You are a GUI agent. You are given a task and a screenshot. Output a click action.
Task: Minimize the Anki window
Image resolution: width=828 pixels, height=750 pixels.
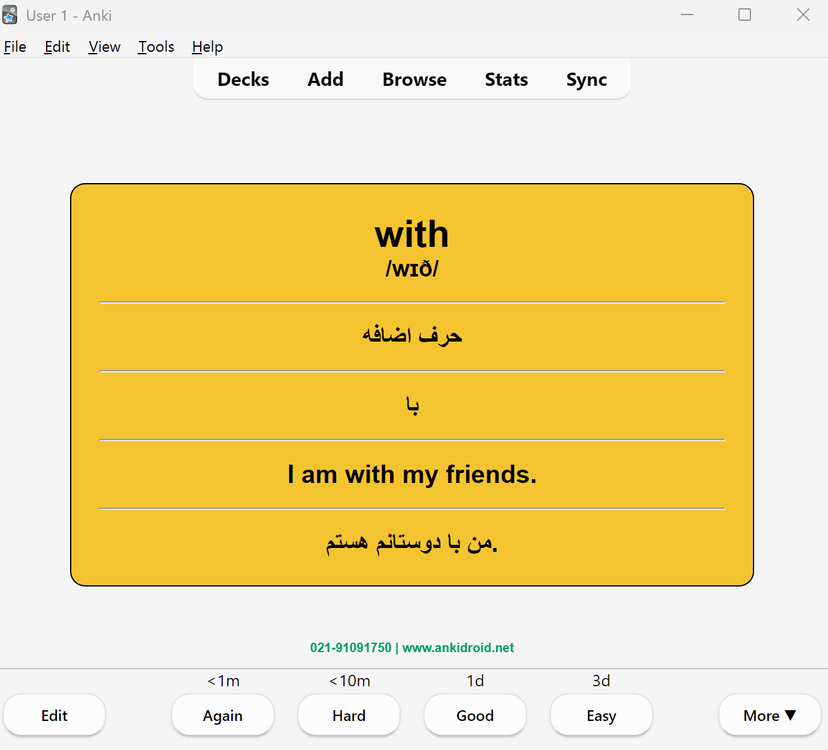(x=687, y=15)
